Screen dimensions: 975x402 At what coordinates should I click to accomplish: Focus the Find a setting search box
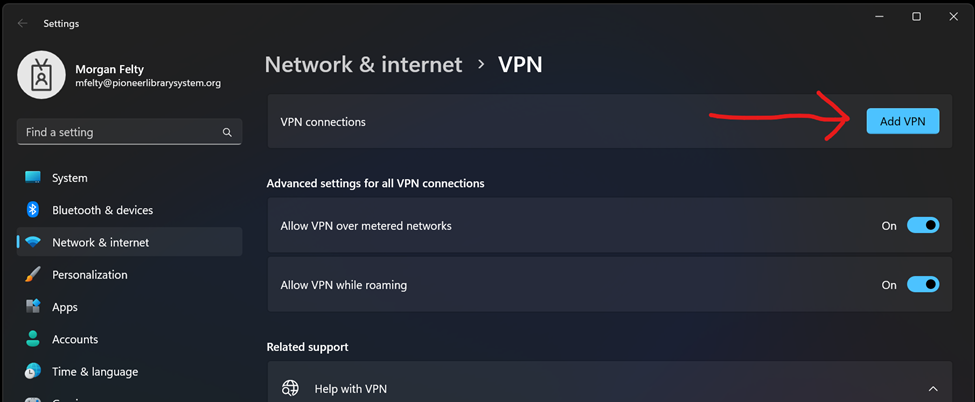coord(120,132)
